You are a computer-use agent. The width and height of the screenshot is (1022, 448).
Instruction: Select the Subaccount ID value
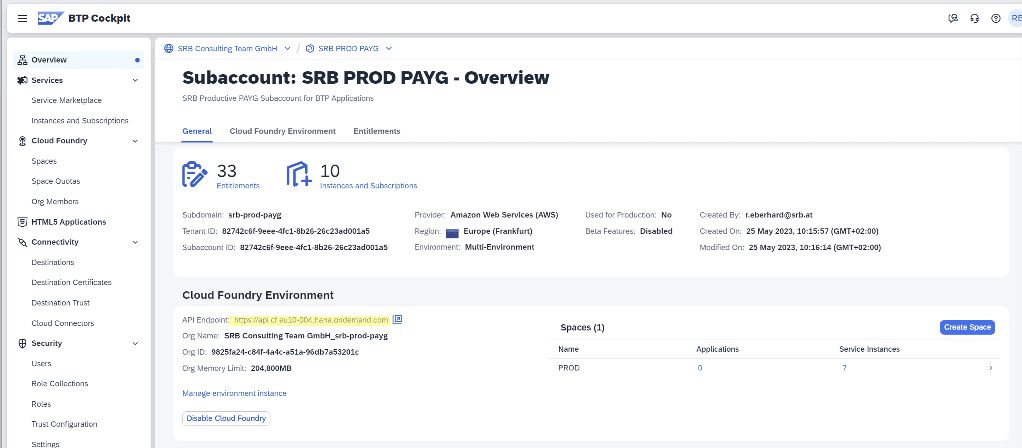point(314,248)
